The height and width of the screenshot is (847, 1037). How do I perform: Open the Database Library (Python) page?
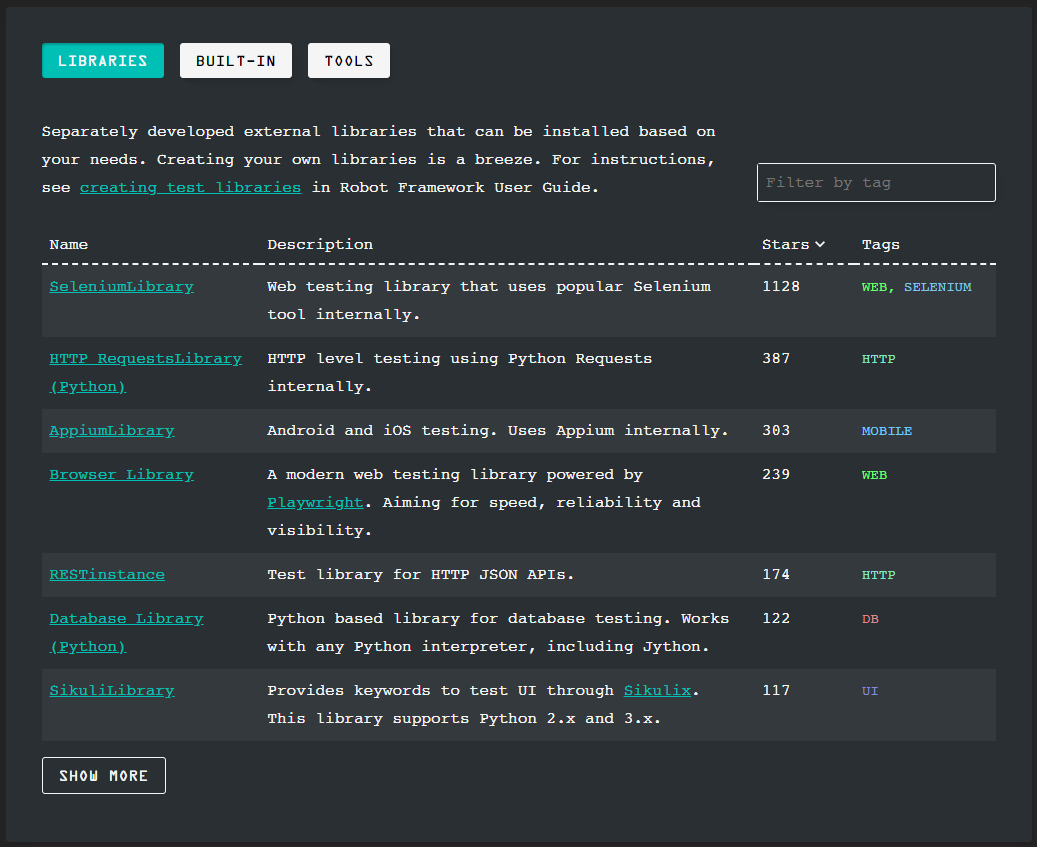click(126, 618)
